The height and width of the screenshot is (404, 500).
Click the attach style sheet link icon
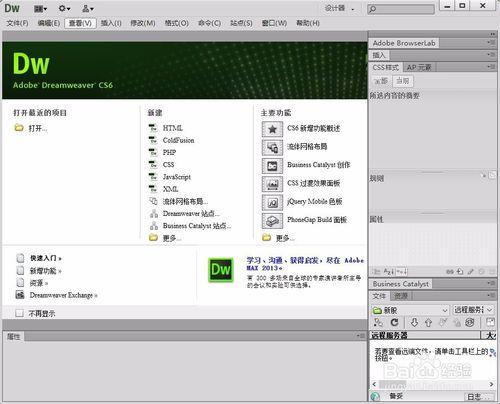(451, 272)
